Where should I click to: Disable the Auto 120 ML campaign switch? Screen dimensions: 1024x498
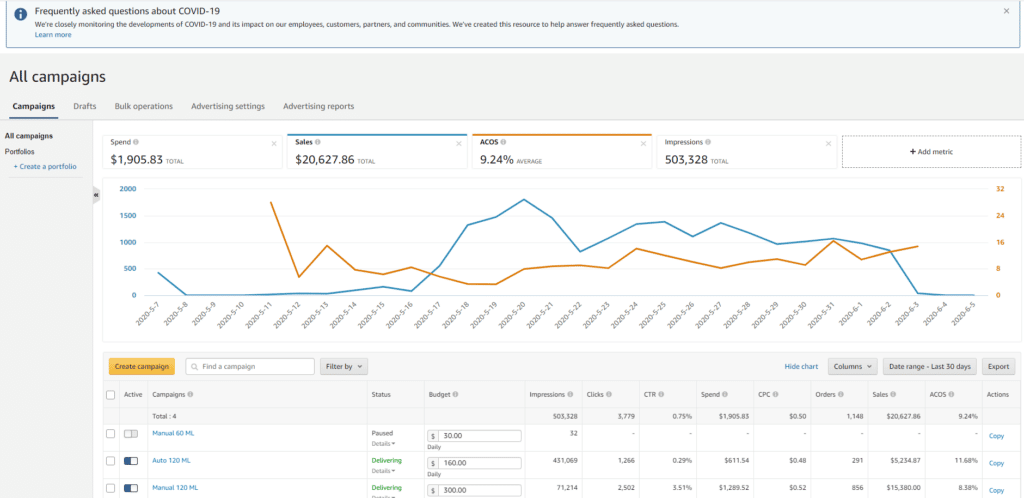131,461
